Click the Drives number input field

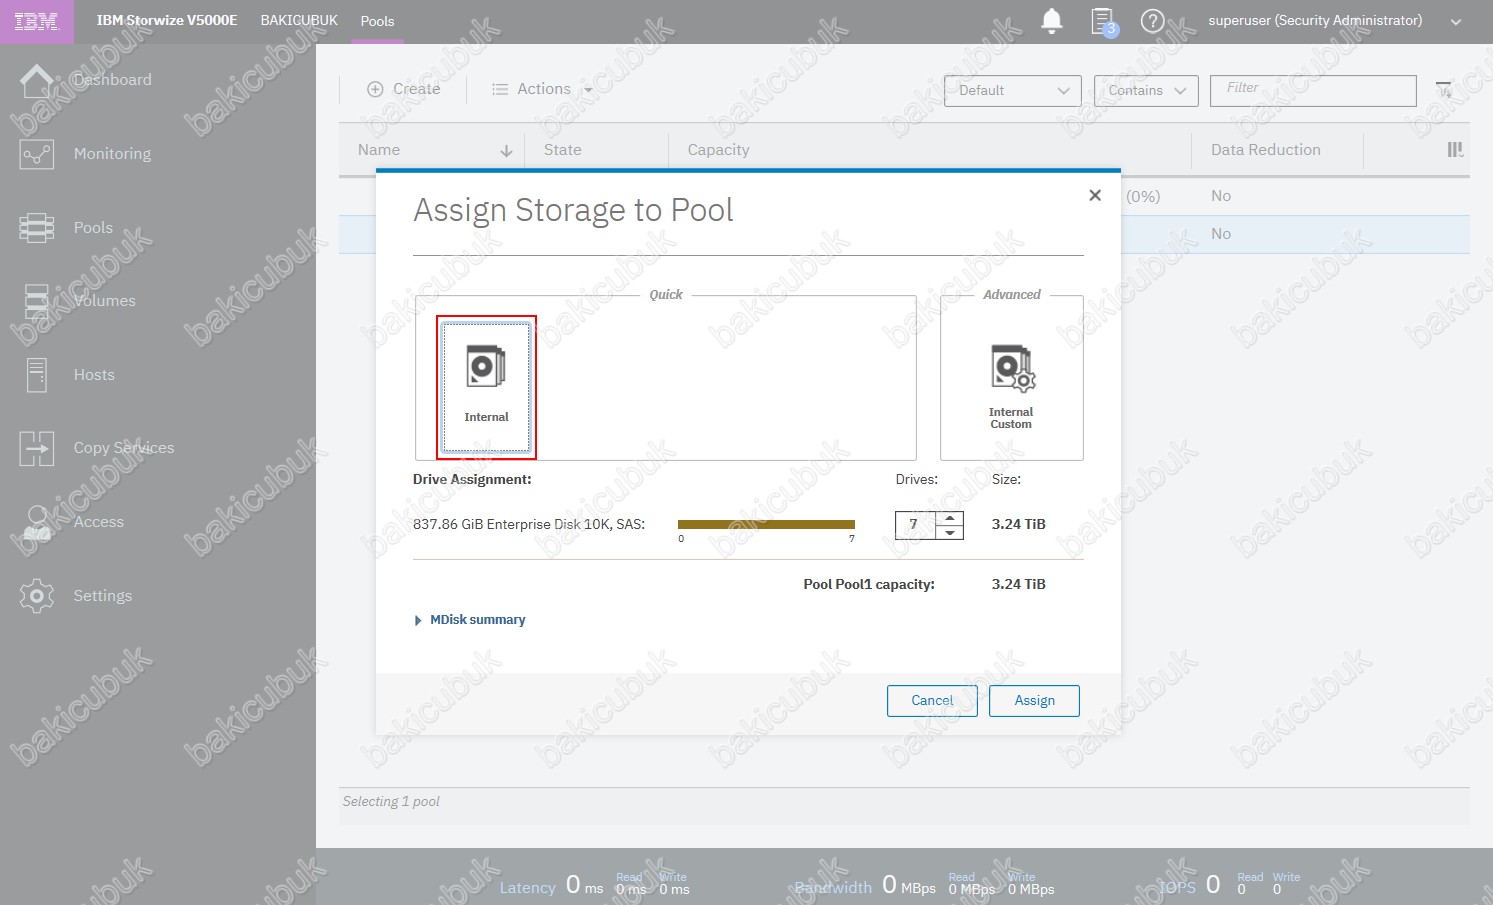pyautogui.click(x=915, y=525)
